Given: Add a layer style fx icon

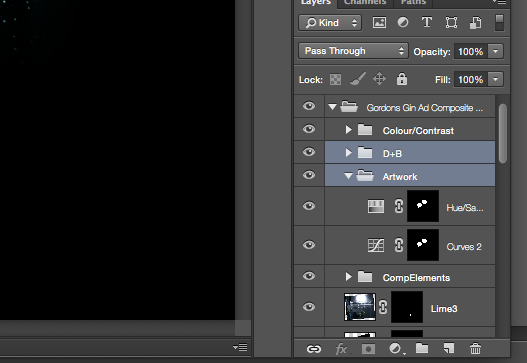Looking at the screenshot, I should [x=342, y=349].
